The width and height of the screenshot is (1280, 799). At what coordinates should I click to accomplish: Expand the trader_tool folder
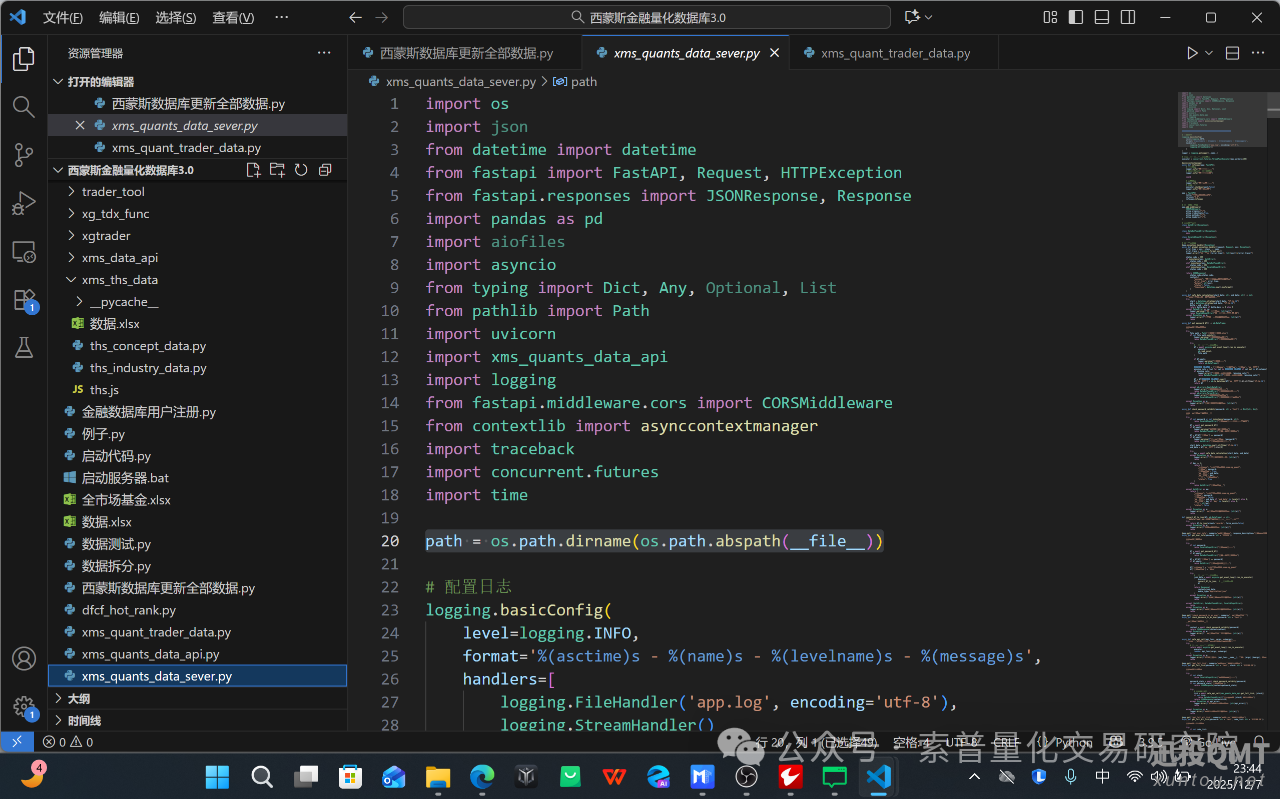(113, 192)
